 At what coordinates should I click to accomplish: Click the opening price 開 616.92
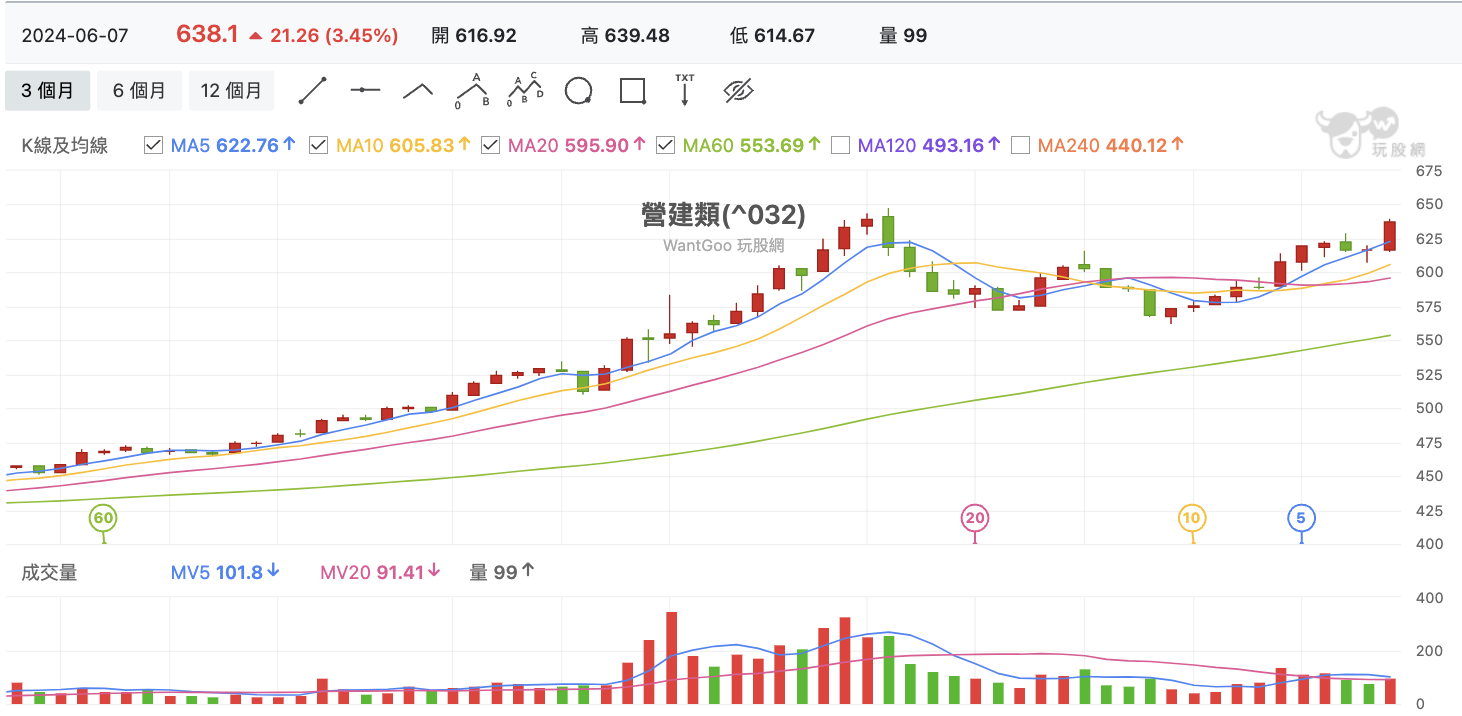point(474,35)
